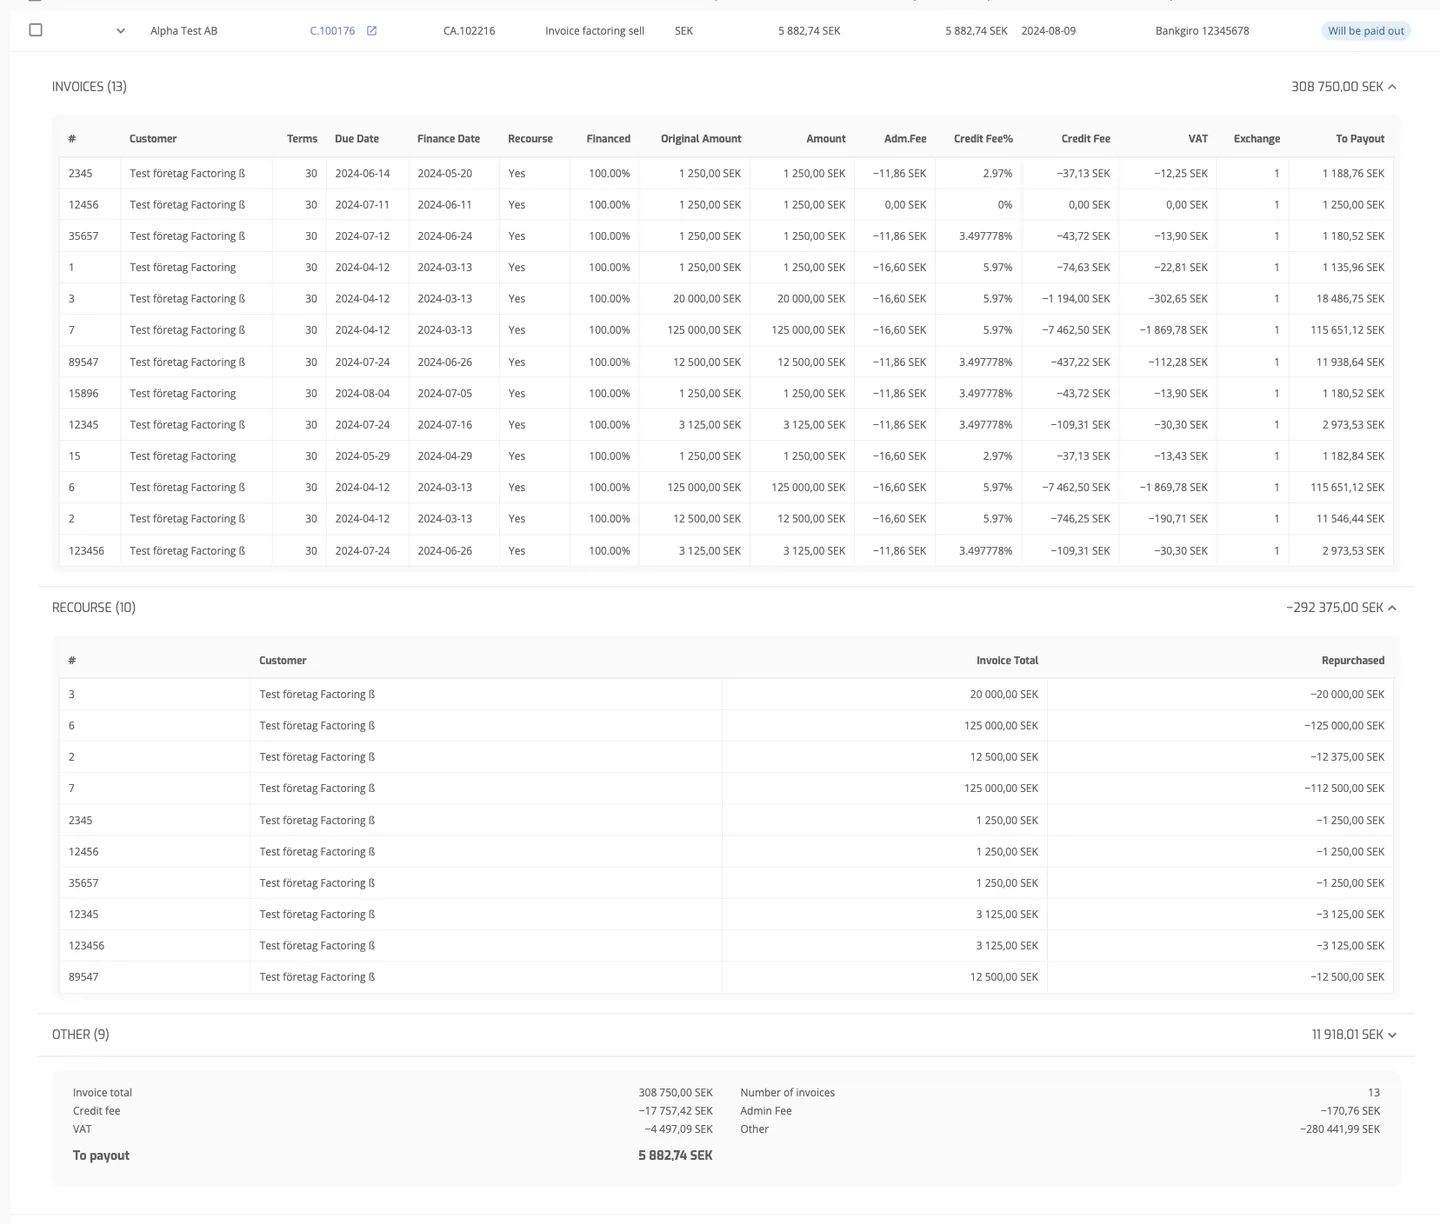1440x1224 pixels.
Task: Click payout amount 18 486,75 SEK
Action: (x=1350, y=299)
